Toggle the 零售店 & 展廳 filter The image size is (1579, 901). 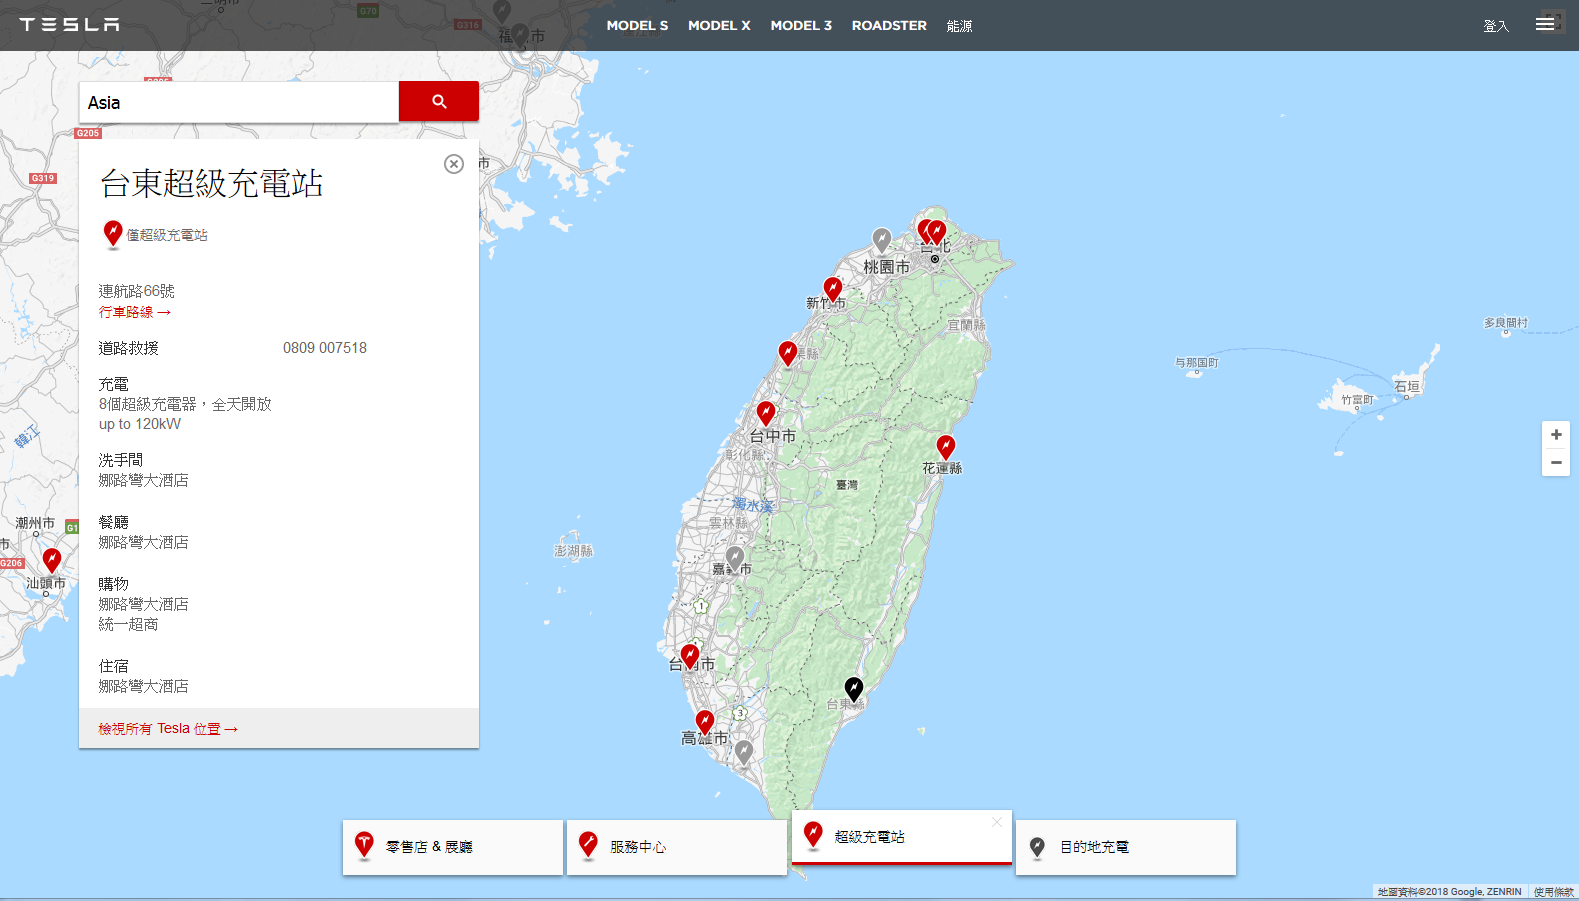pos(453,847)
